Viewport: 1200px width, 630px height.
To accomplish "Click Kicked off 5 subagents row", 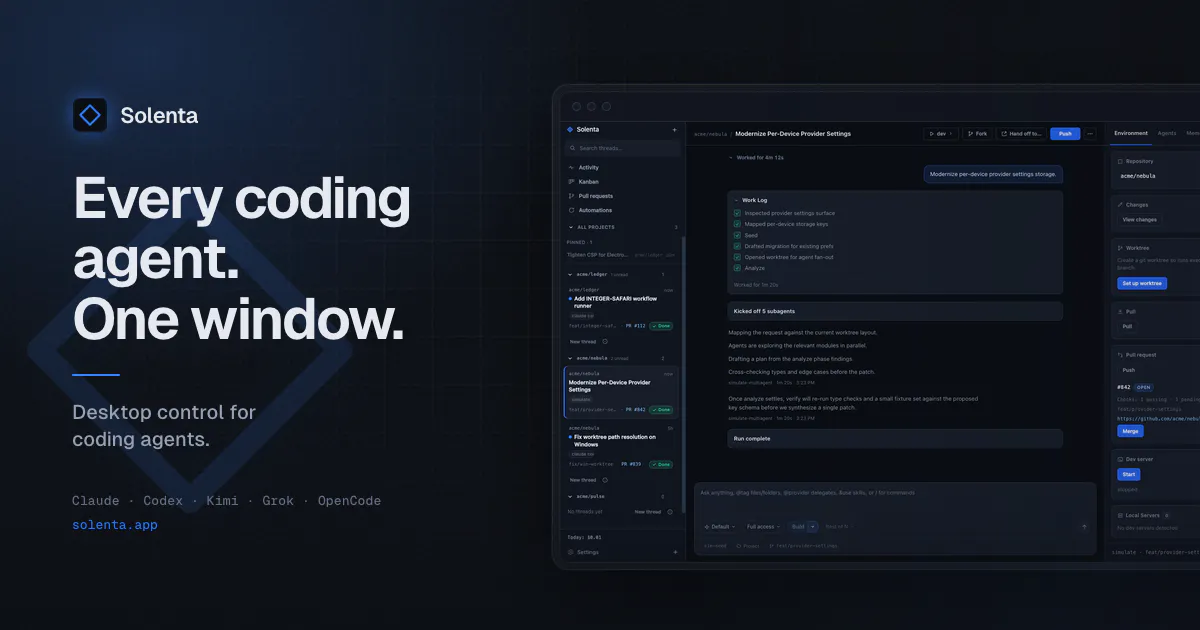I will pos(895,311).
